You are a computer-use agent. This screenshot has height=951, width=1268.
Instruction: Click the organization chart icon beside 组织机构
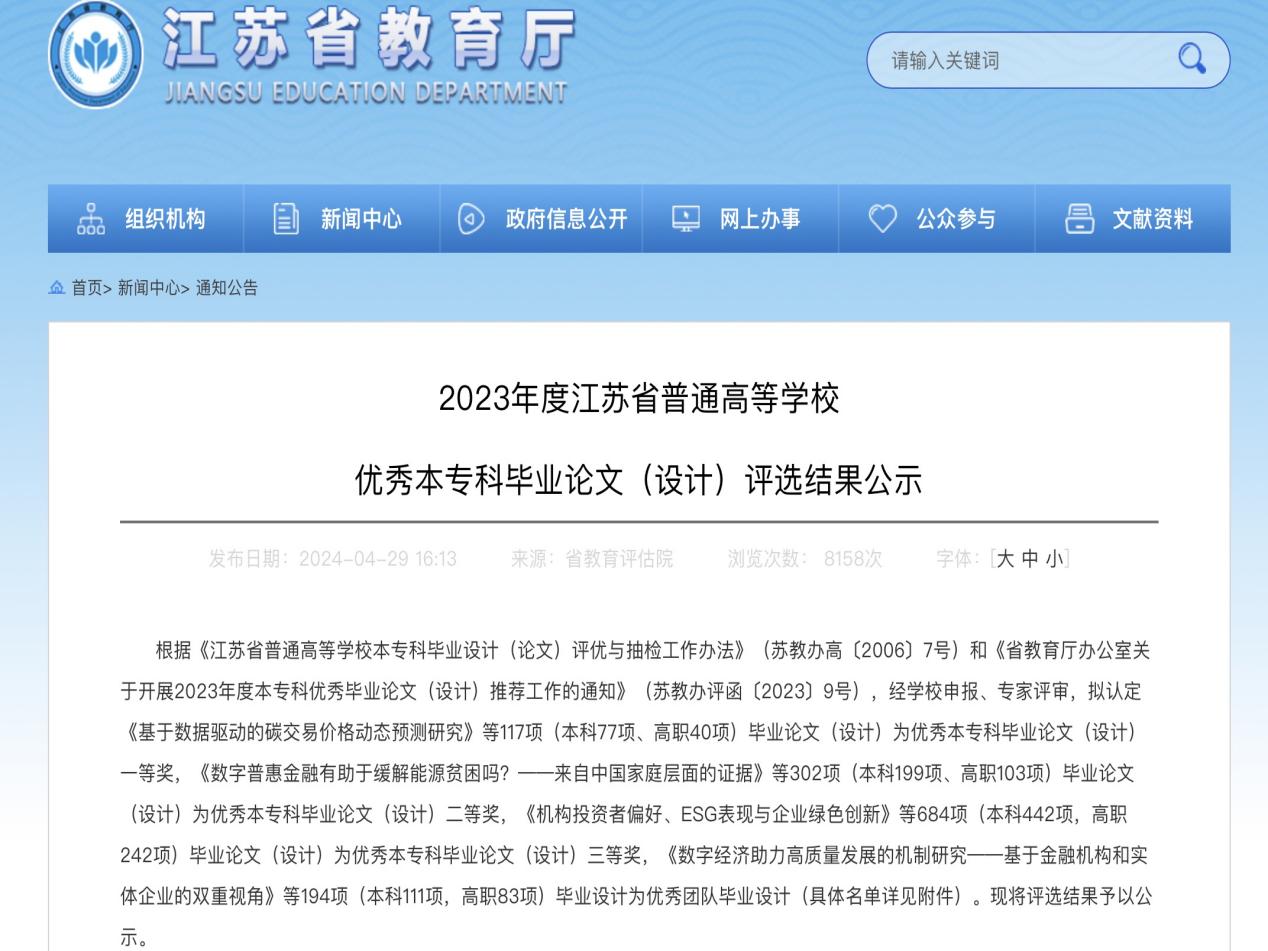pos(91,219)
